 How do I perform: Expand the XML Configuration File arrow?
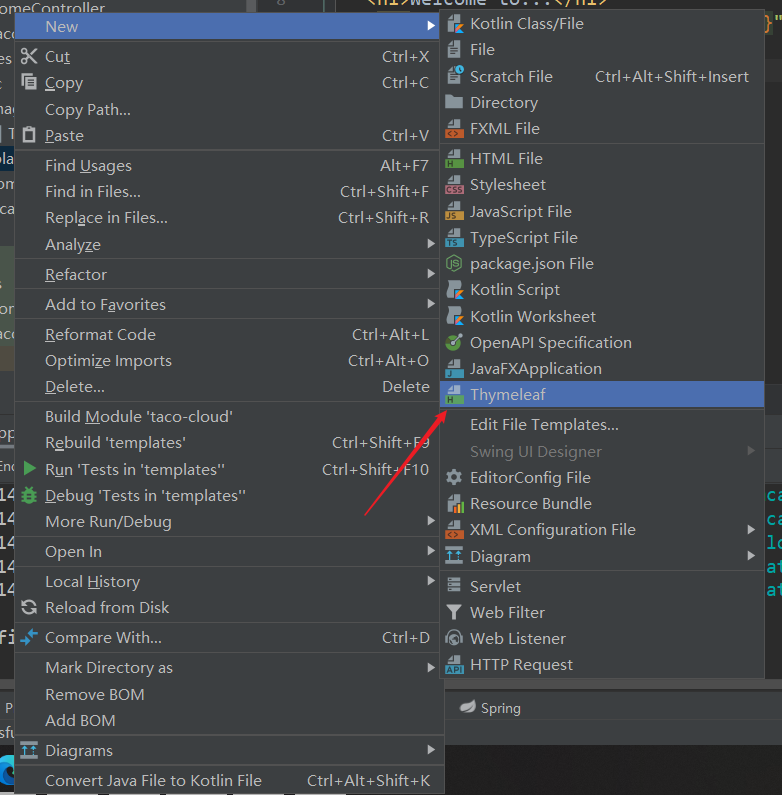pos(751,530)
